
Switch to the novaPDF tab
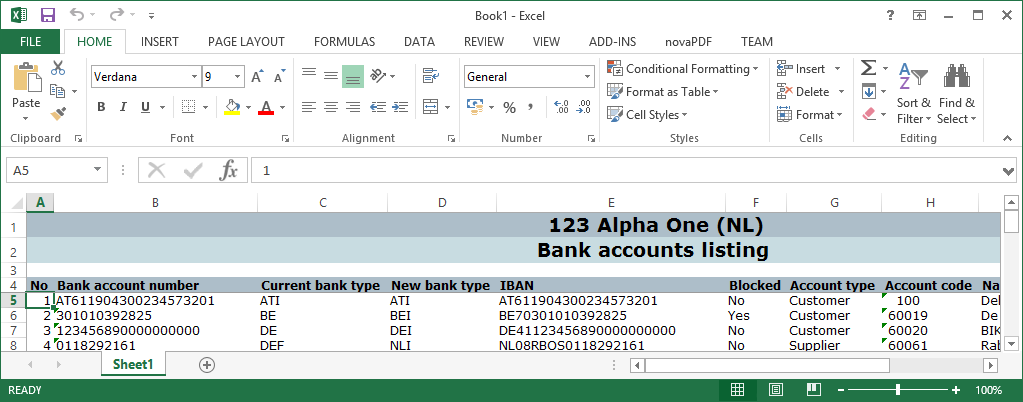[689, 41]
